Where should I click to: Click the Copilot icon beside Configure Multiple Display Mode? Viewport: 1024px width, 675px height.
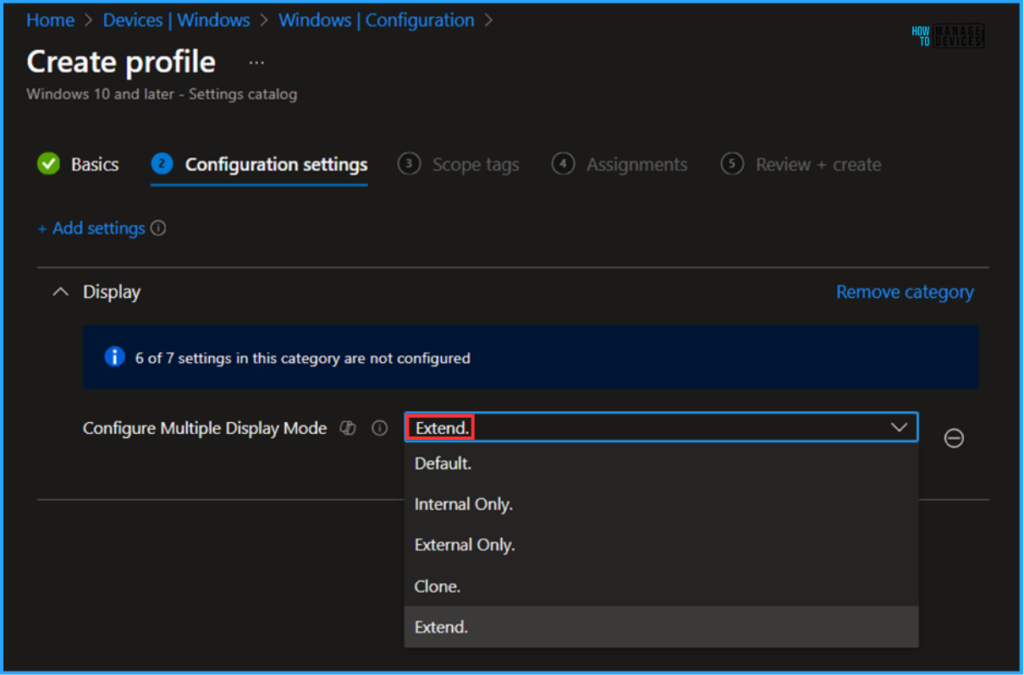pyautogui.click(x=348, y=428)
